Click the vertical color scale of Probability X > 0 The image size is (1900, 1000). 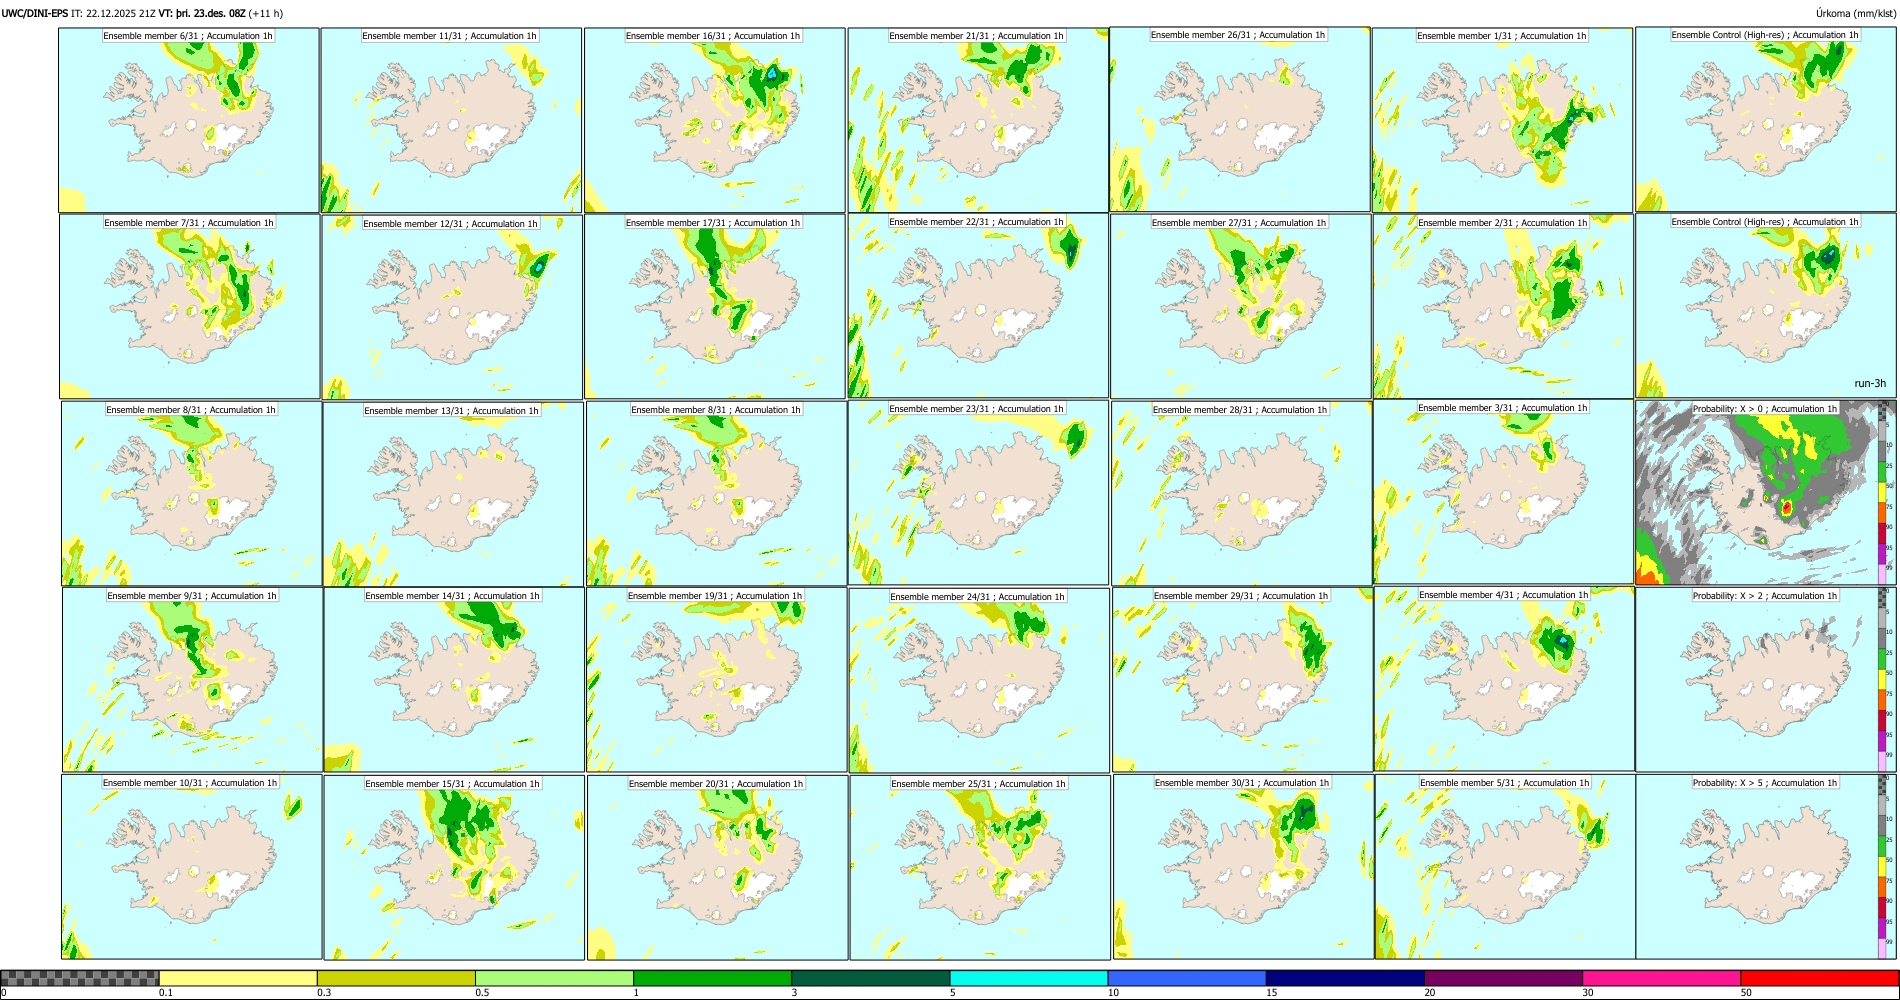tap(1884, 493)
